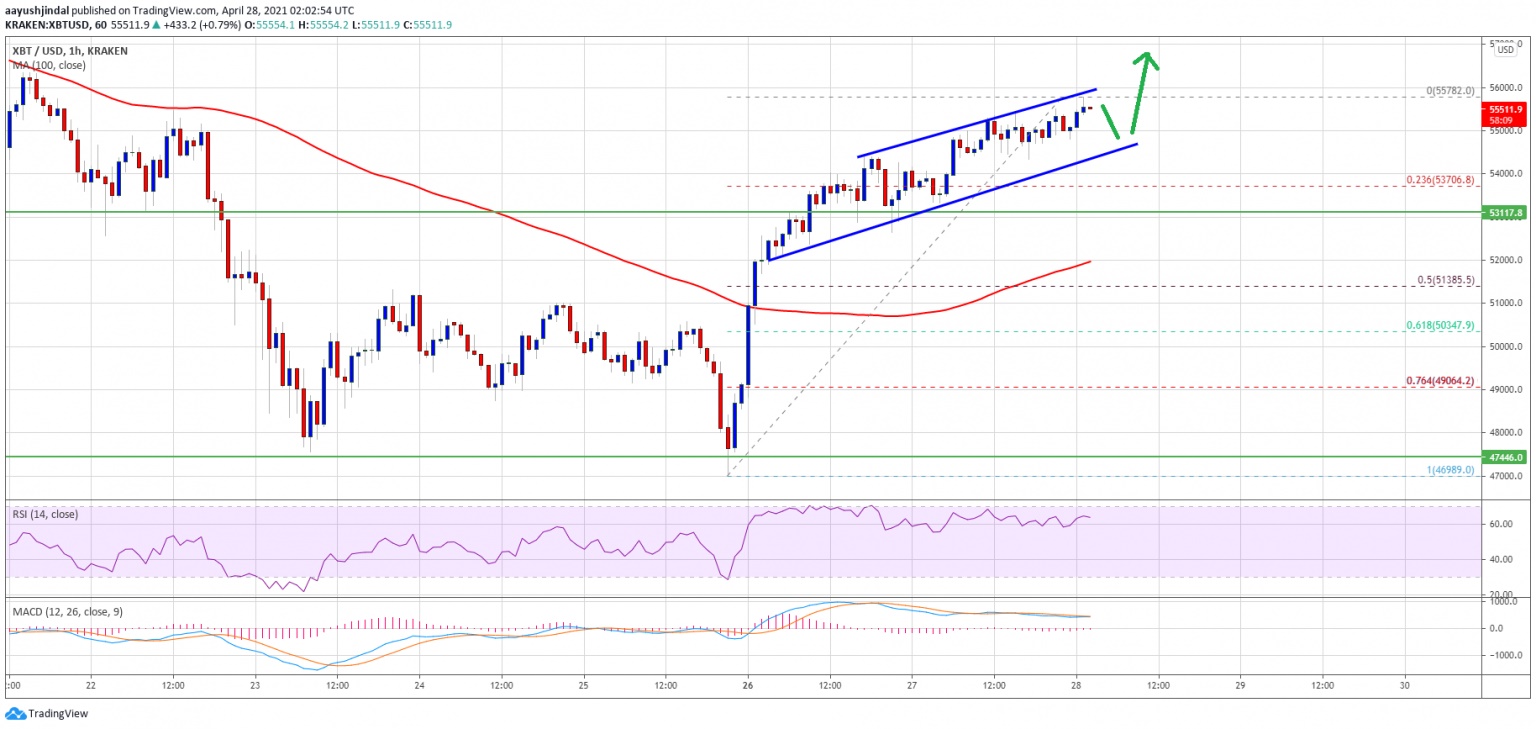Click the date label 30 on time axis

pyautogui.click(x=1404, y=686)
